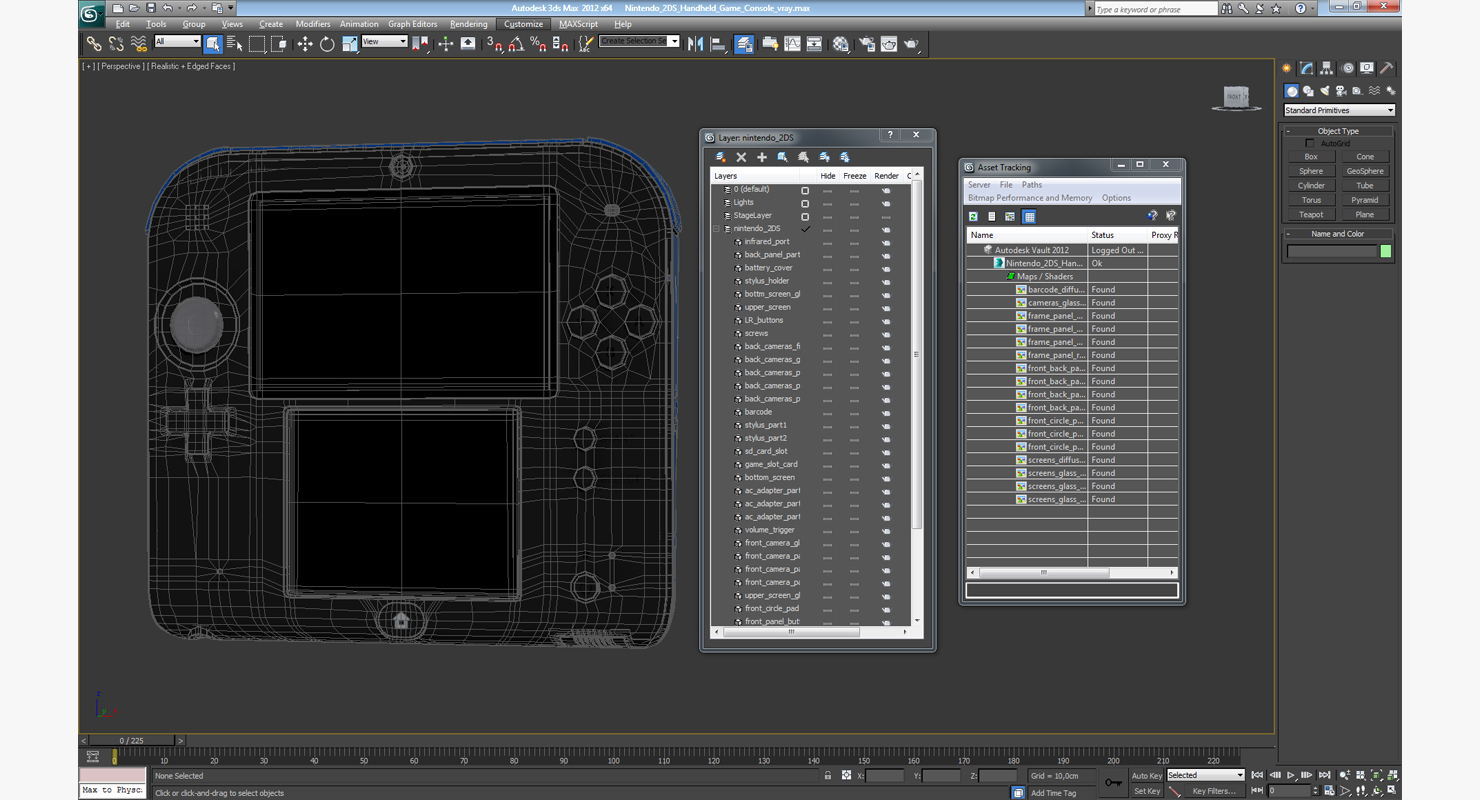Toggle Auto Key animation mode
The height and width of the screenshot is (800, 1480).
point(1147,775)
